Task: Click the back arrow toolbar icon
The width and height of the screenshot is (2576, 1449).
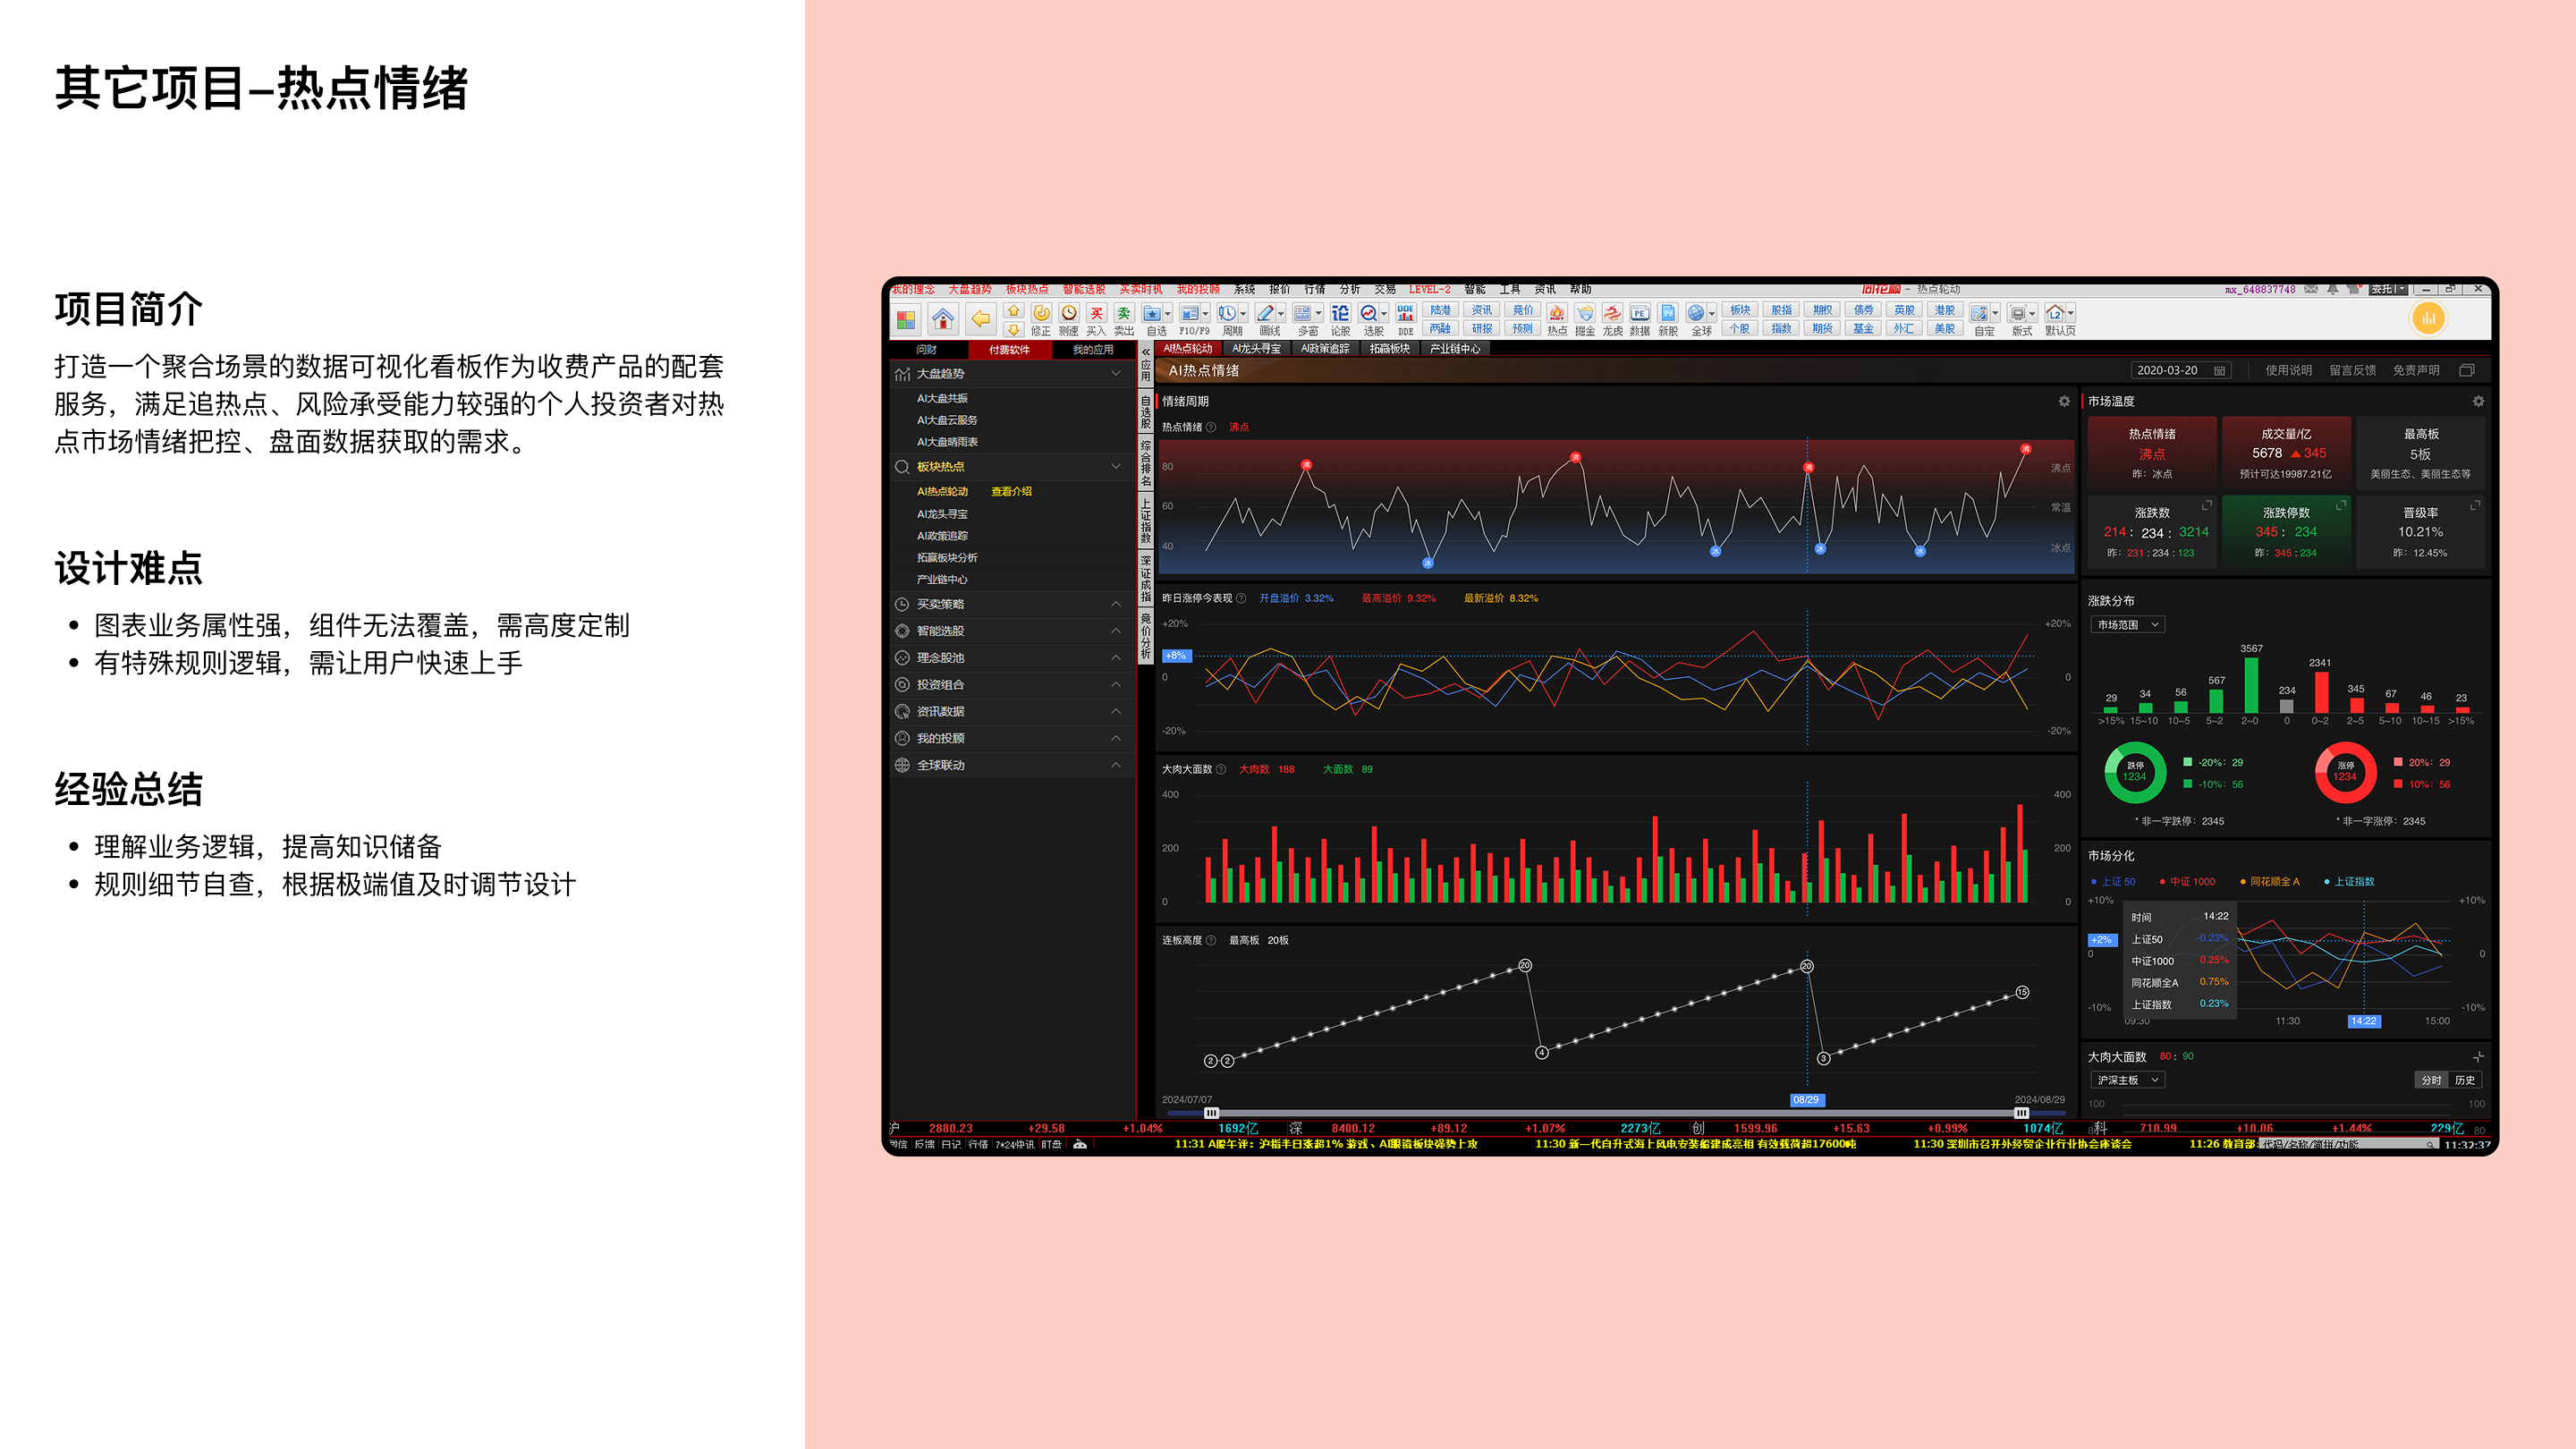Action: [x=981, y=319]
